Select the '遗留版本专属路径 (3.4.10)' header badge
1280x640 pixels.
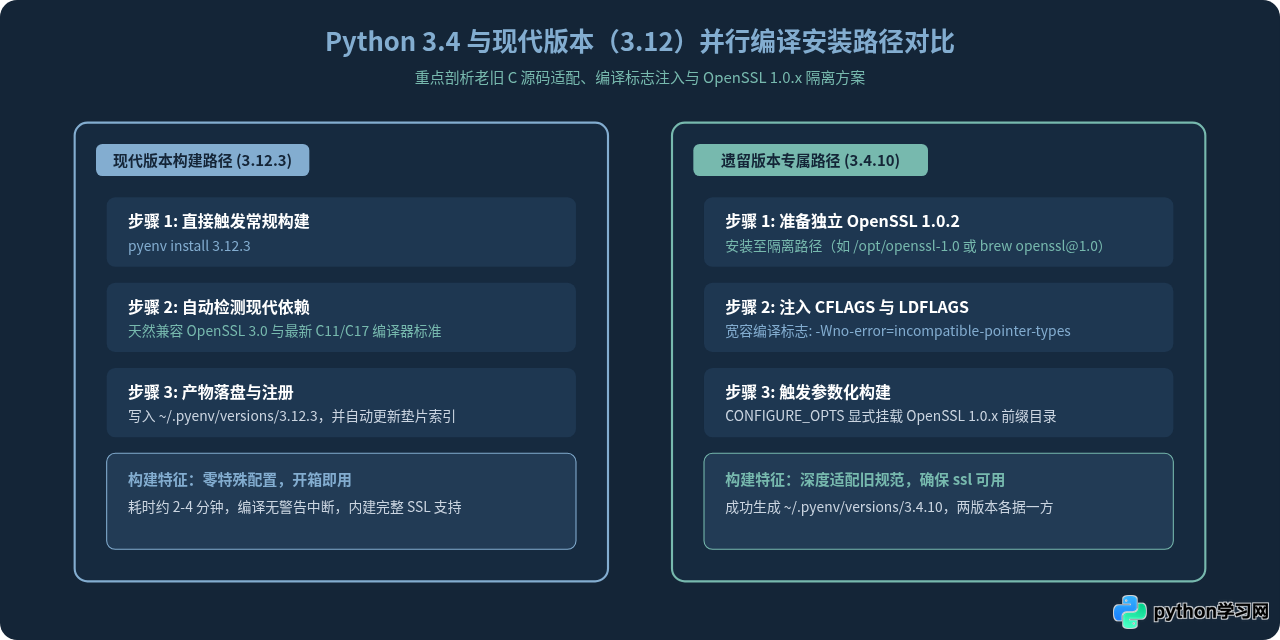(x=810, y=160)
